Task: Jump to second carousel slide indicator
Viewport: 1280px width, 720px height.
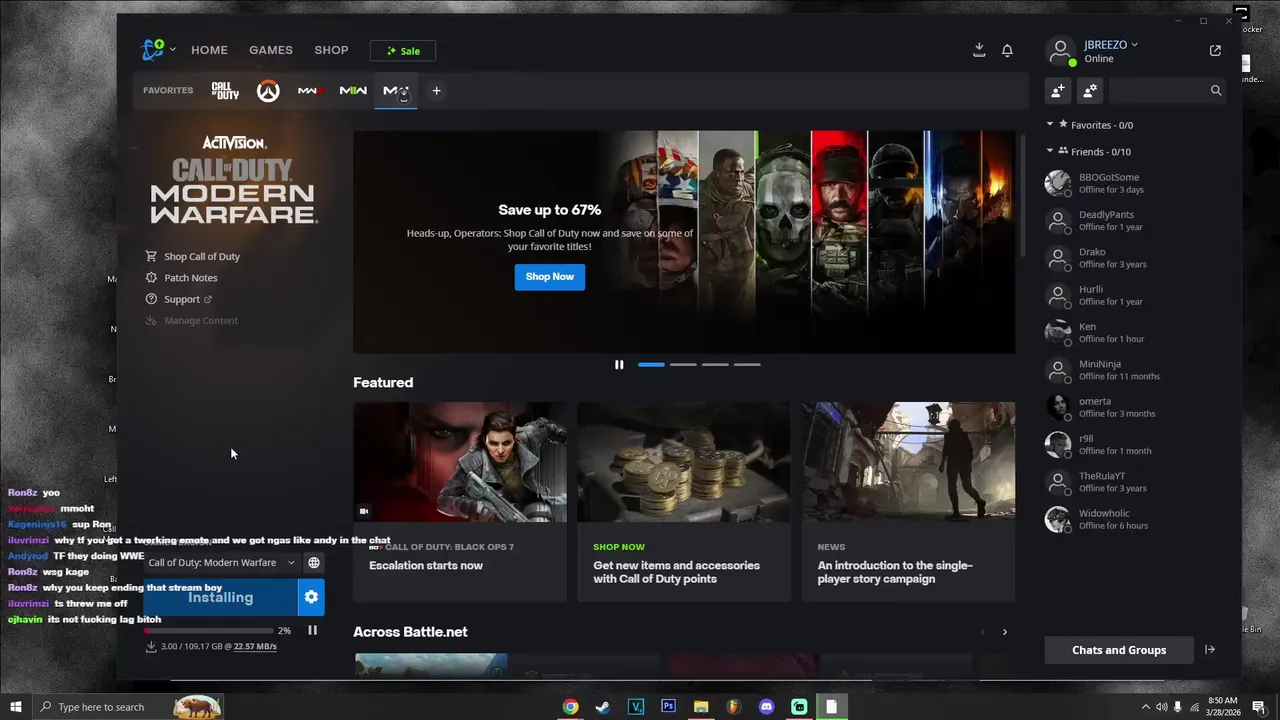Action: coord(683,365)
